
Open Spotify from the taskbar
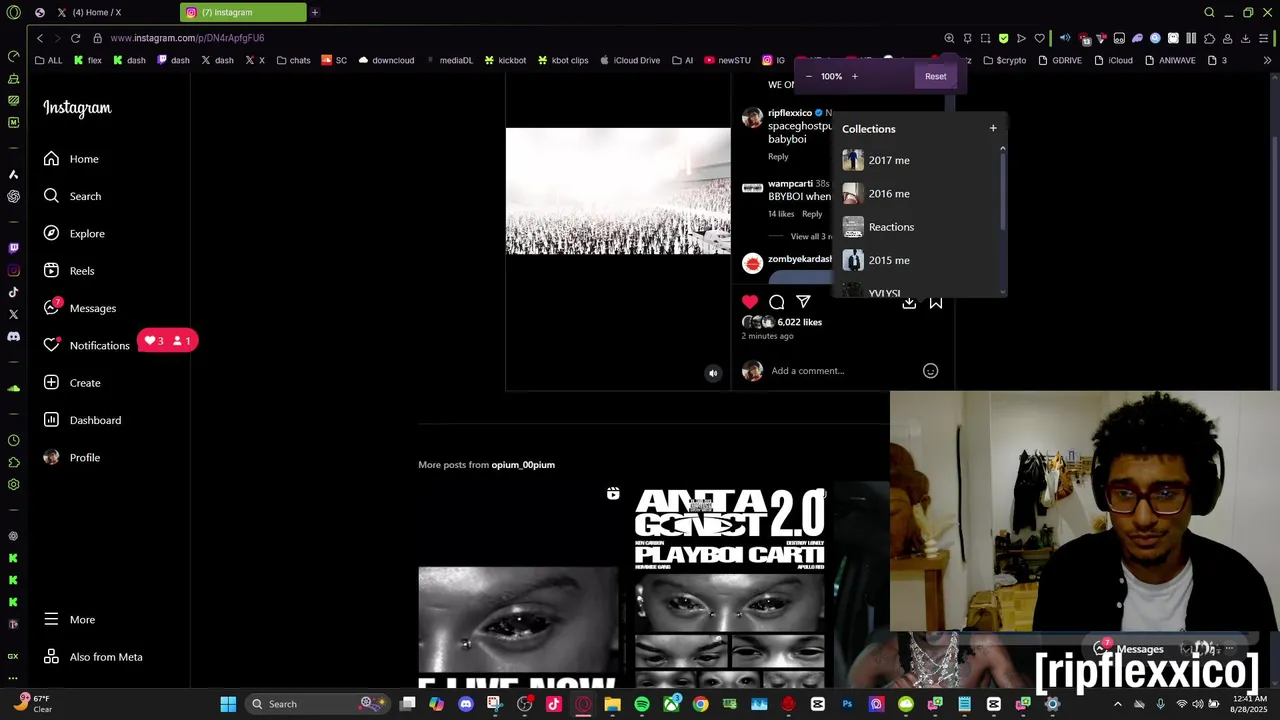642,704
